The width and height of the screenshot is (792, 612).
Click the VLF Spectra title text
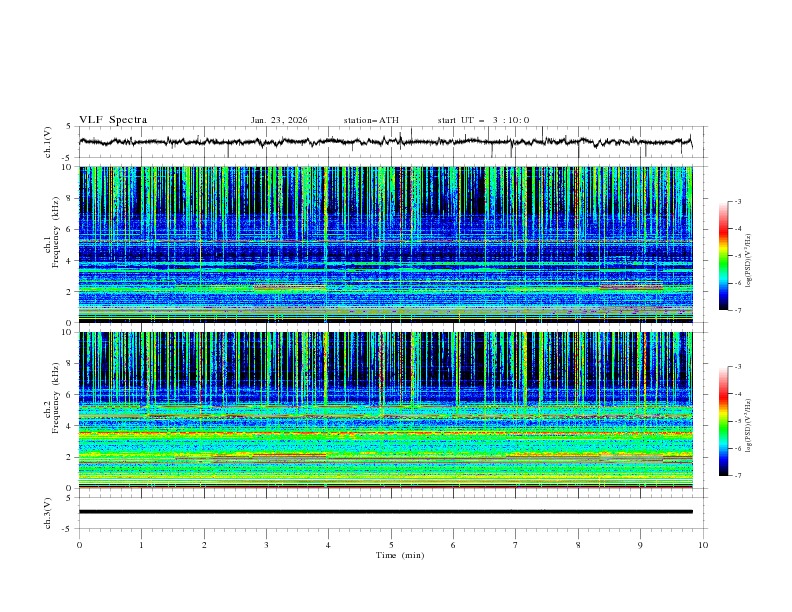[x=113, y=119]
